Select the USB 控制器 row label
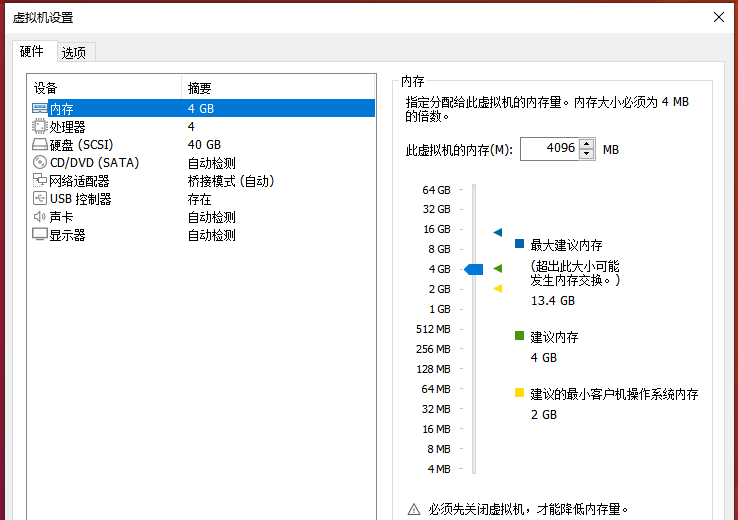738x520 pixels. tap(80, 199)
